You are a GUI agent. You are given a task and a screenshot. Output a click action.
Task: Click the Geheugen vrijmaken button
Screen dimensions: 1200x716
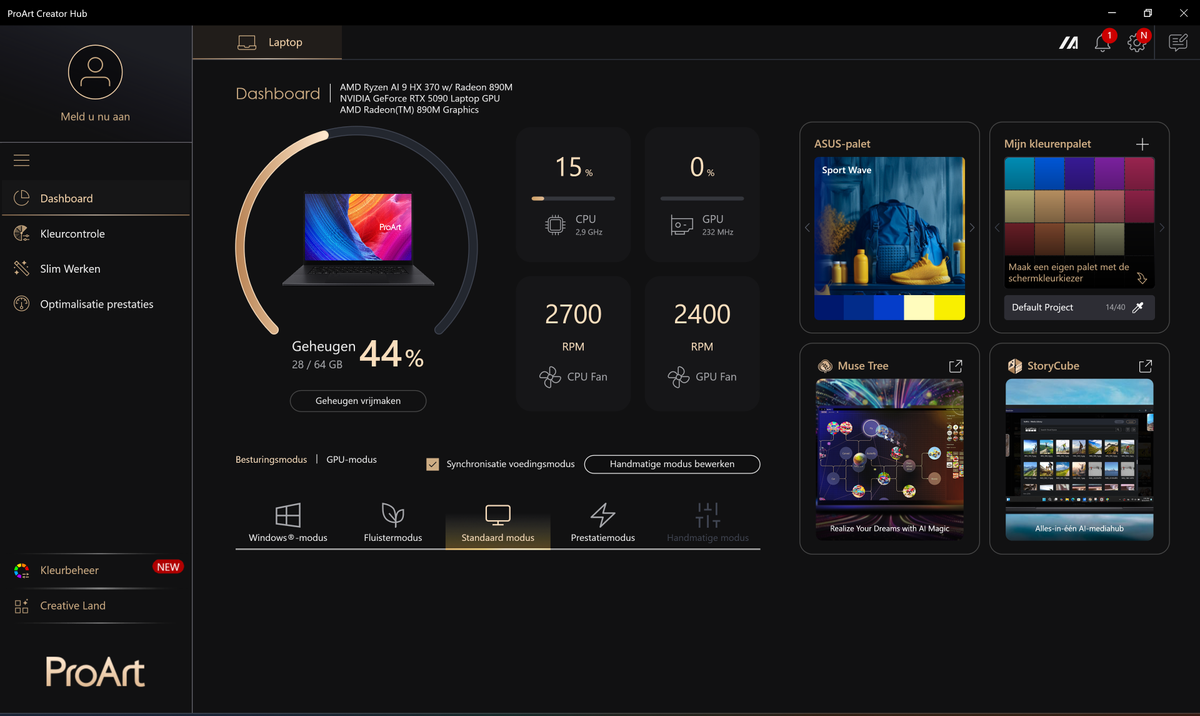pos(358,401)
